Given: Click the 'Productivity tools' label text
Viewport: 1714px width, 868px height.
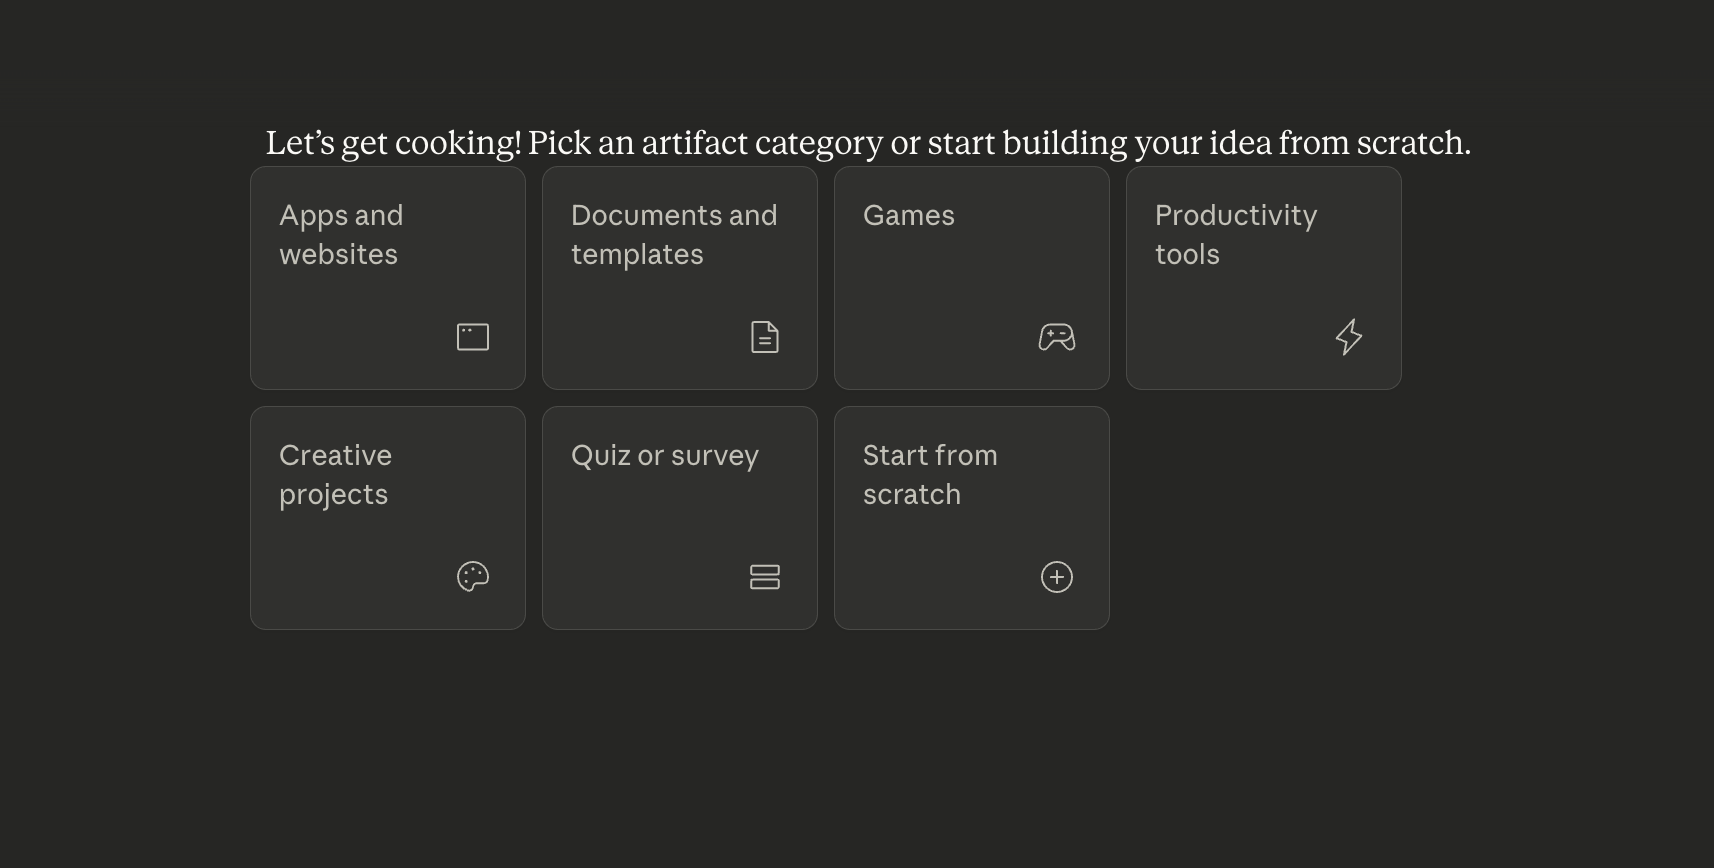Looking at the screenshot, I should tap(1236, 235).
